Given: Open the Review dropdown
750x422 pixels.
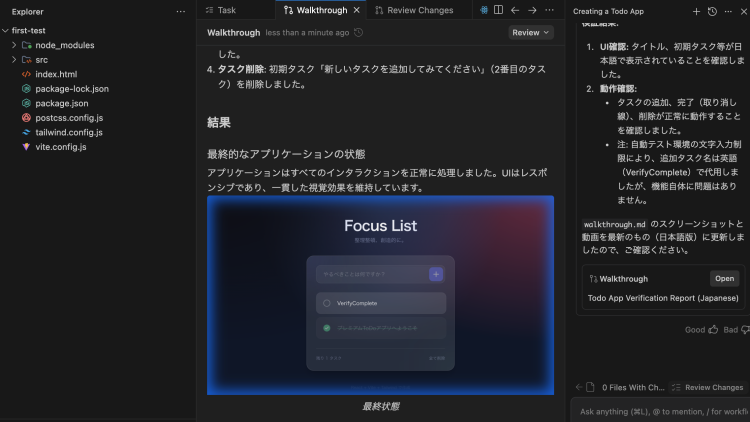Looking at the screenshot, I should 530,32.
